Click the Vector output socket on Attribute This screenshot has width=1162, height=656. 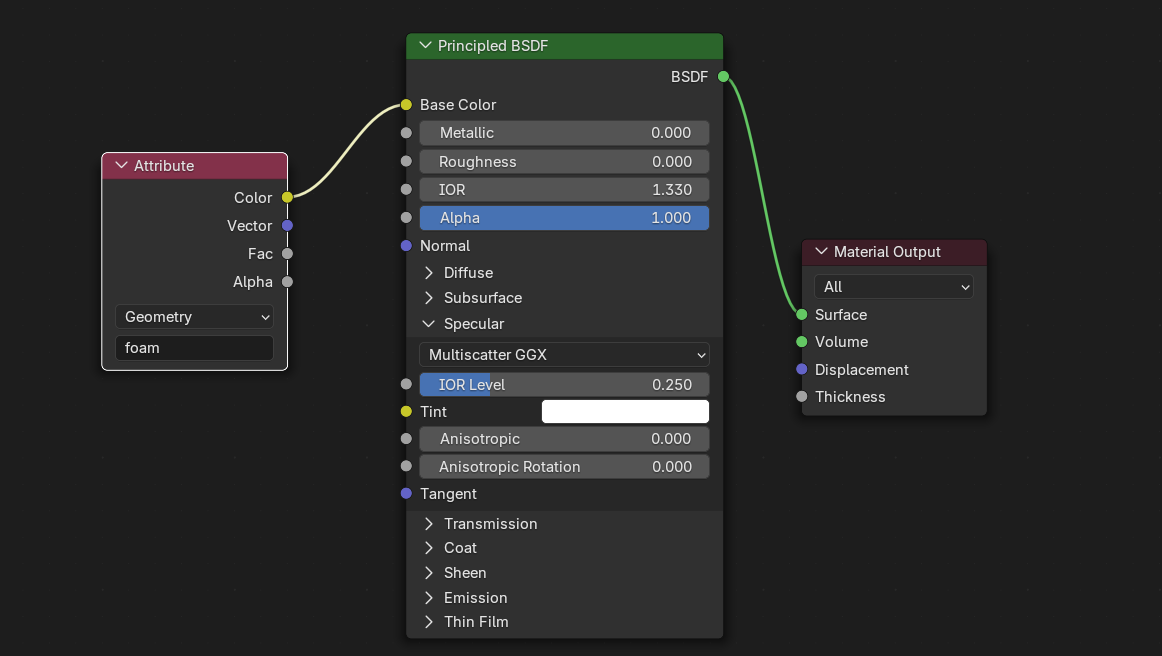pos(288,225)
